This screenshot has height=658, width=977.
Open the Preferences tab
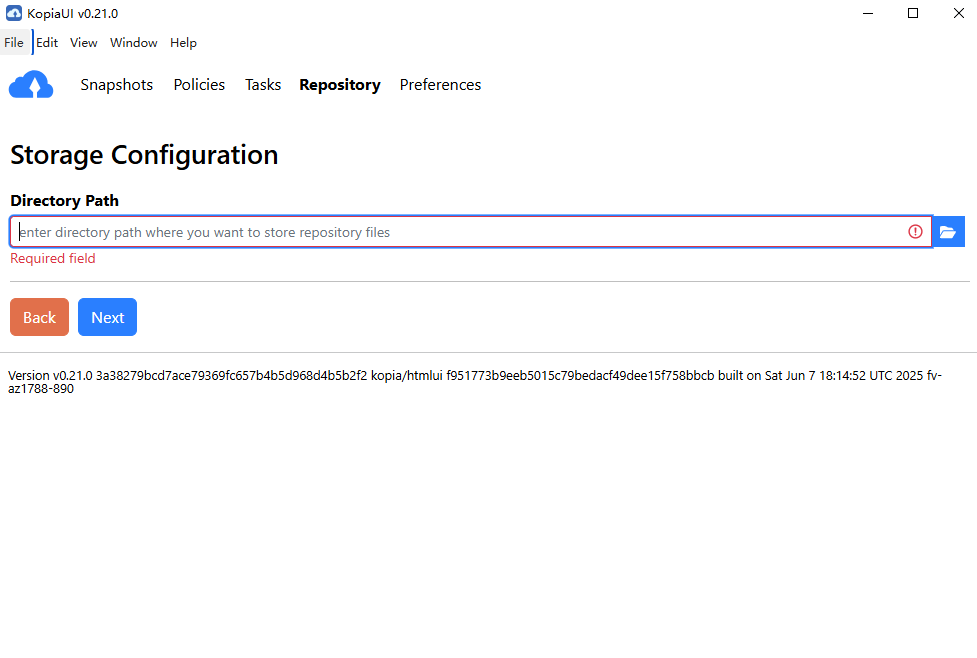440,85
